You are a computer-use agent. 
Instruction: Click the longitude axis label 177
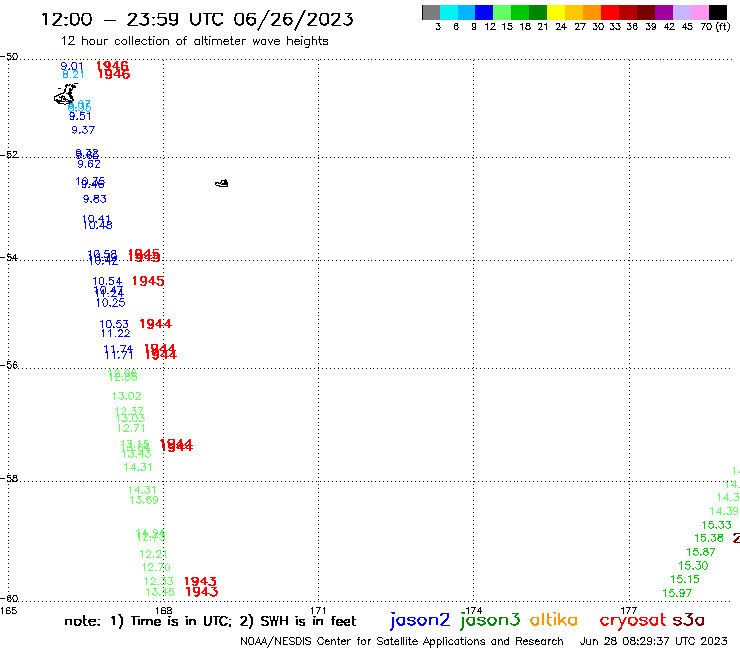[x=629, y=611]
